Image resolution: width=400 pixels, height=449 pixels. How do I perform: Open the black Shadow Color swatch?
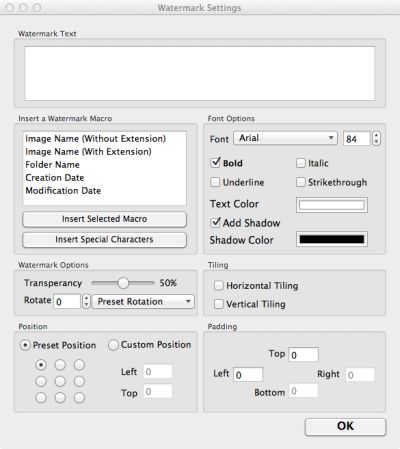(x=332, y=239)
